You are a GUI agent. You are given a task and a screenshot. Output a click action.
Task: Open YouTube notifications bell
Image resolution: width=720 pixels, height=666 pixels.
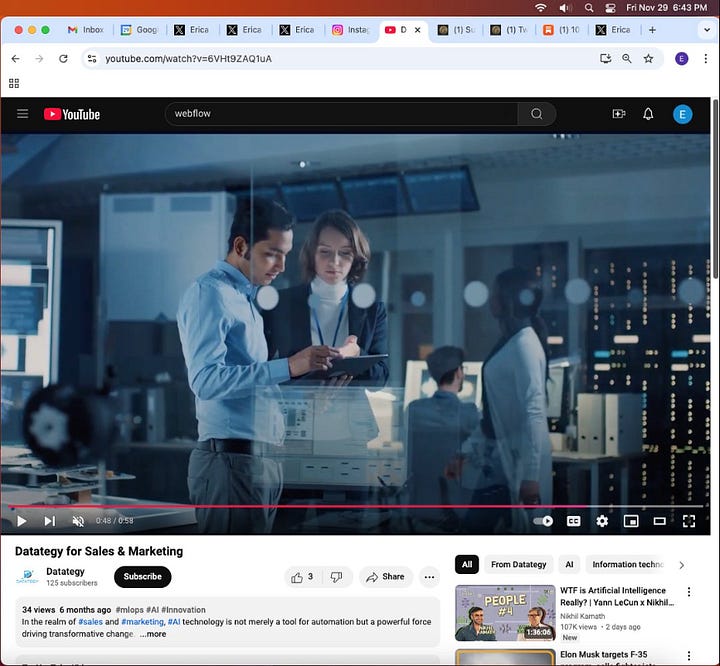[648, 114]
